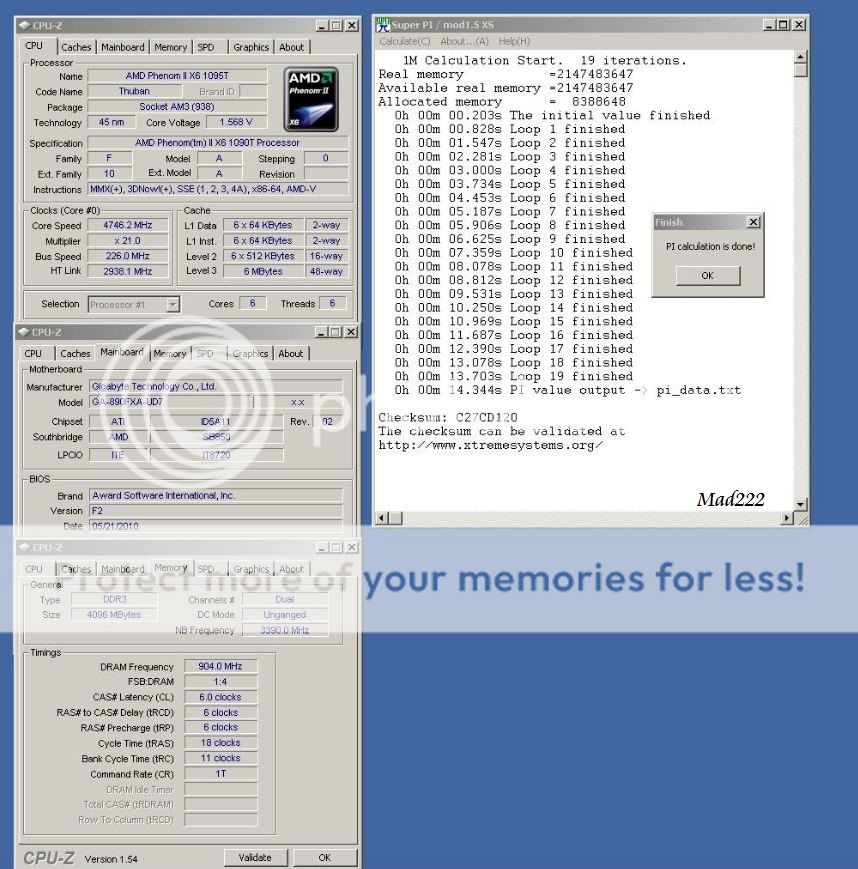The image size is (858, 869).
Task: Close the Finish dialog with X
Action: (x=753, y=222)
